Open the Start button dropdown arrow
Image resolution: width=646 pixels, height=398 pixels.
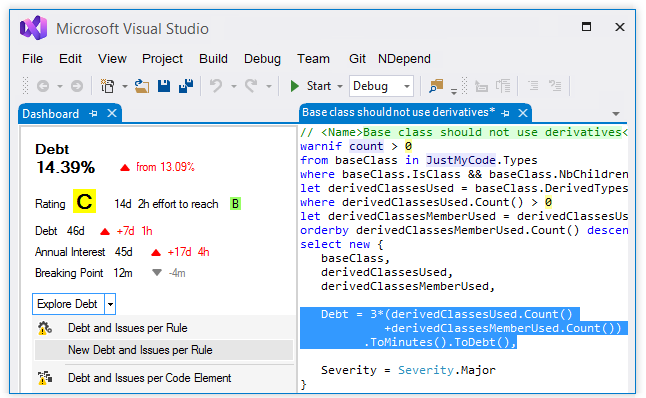[x=340, y=86]
